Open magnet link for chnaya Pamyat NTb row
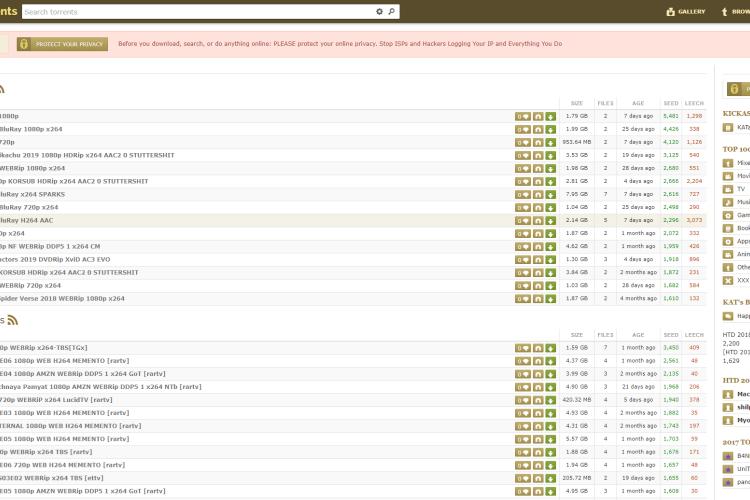The width and height of the screenshot is (750, 500). coord(538,387)
